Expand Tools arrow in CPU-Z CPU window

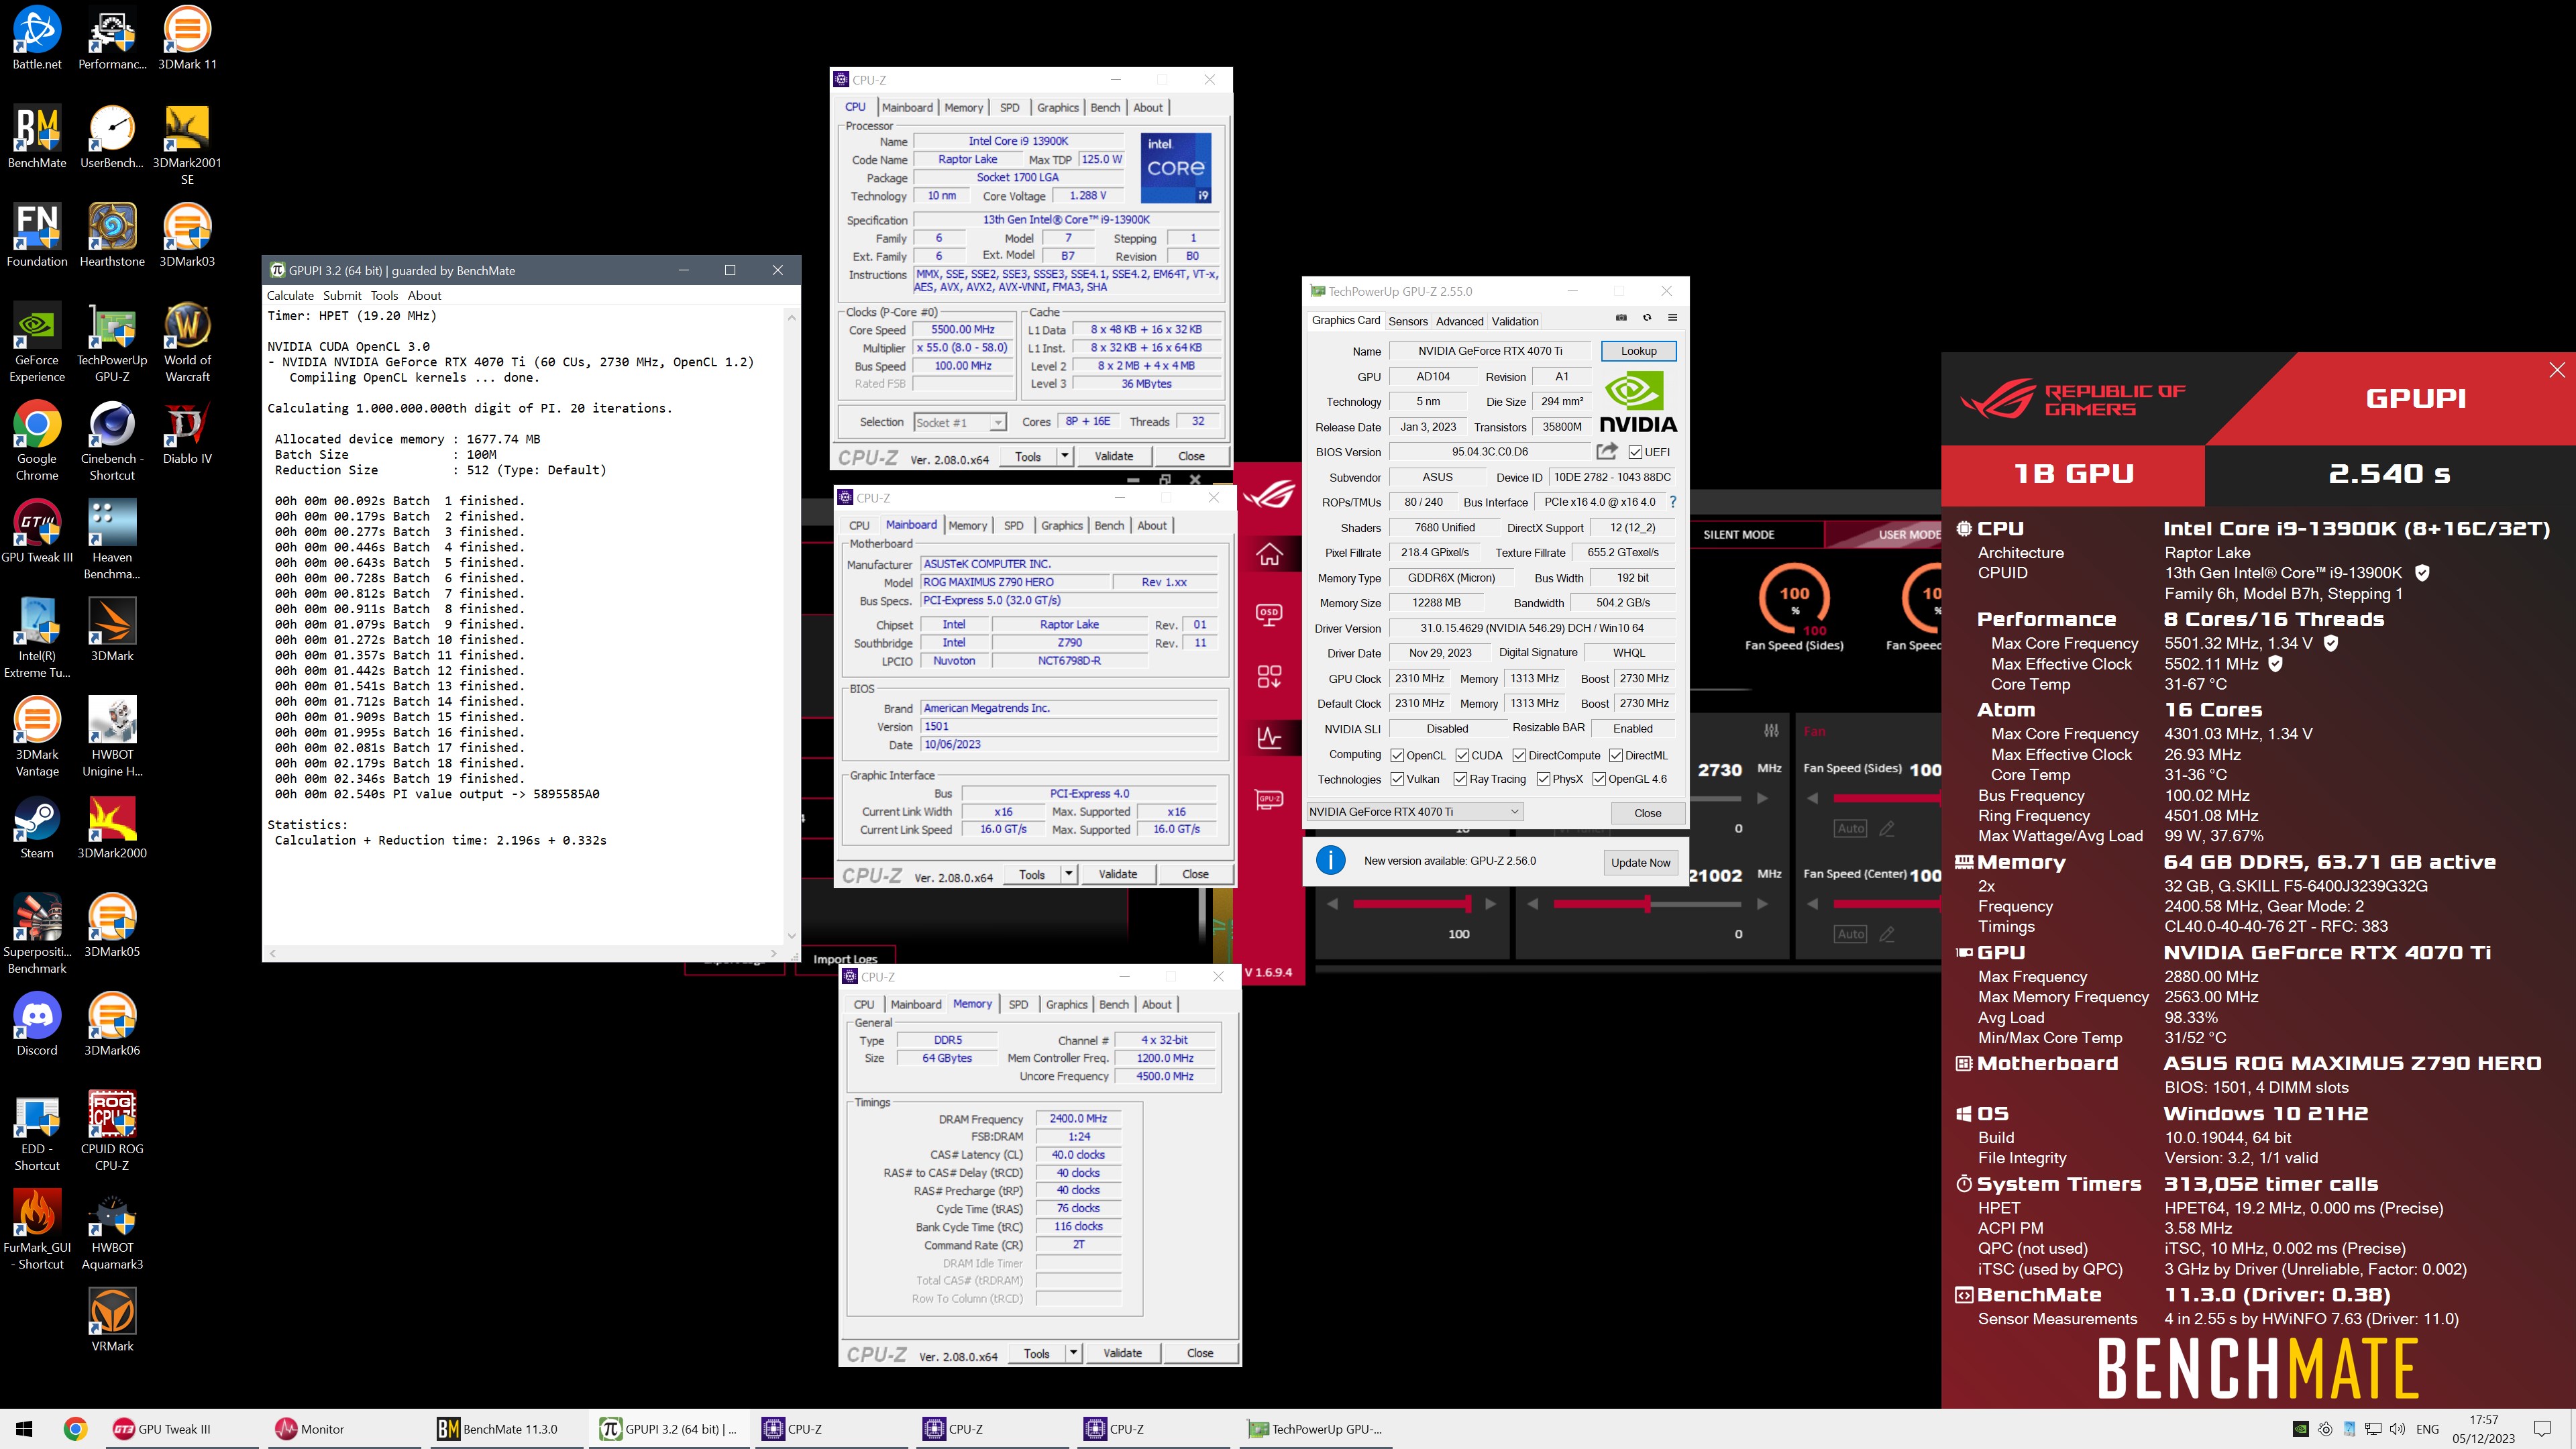[1065, 456]
